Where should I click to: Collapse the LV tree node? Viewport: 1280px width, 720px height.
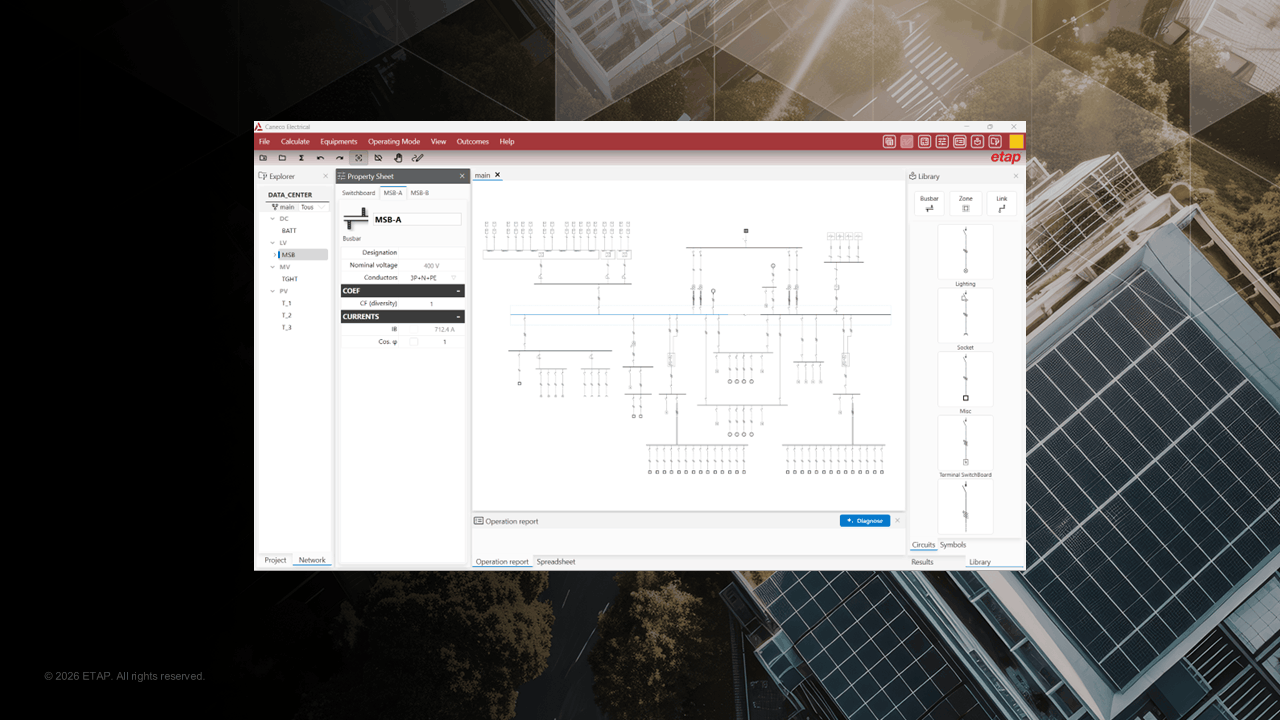[271, 243]
